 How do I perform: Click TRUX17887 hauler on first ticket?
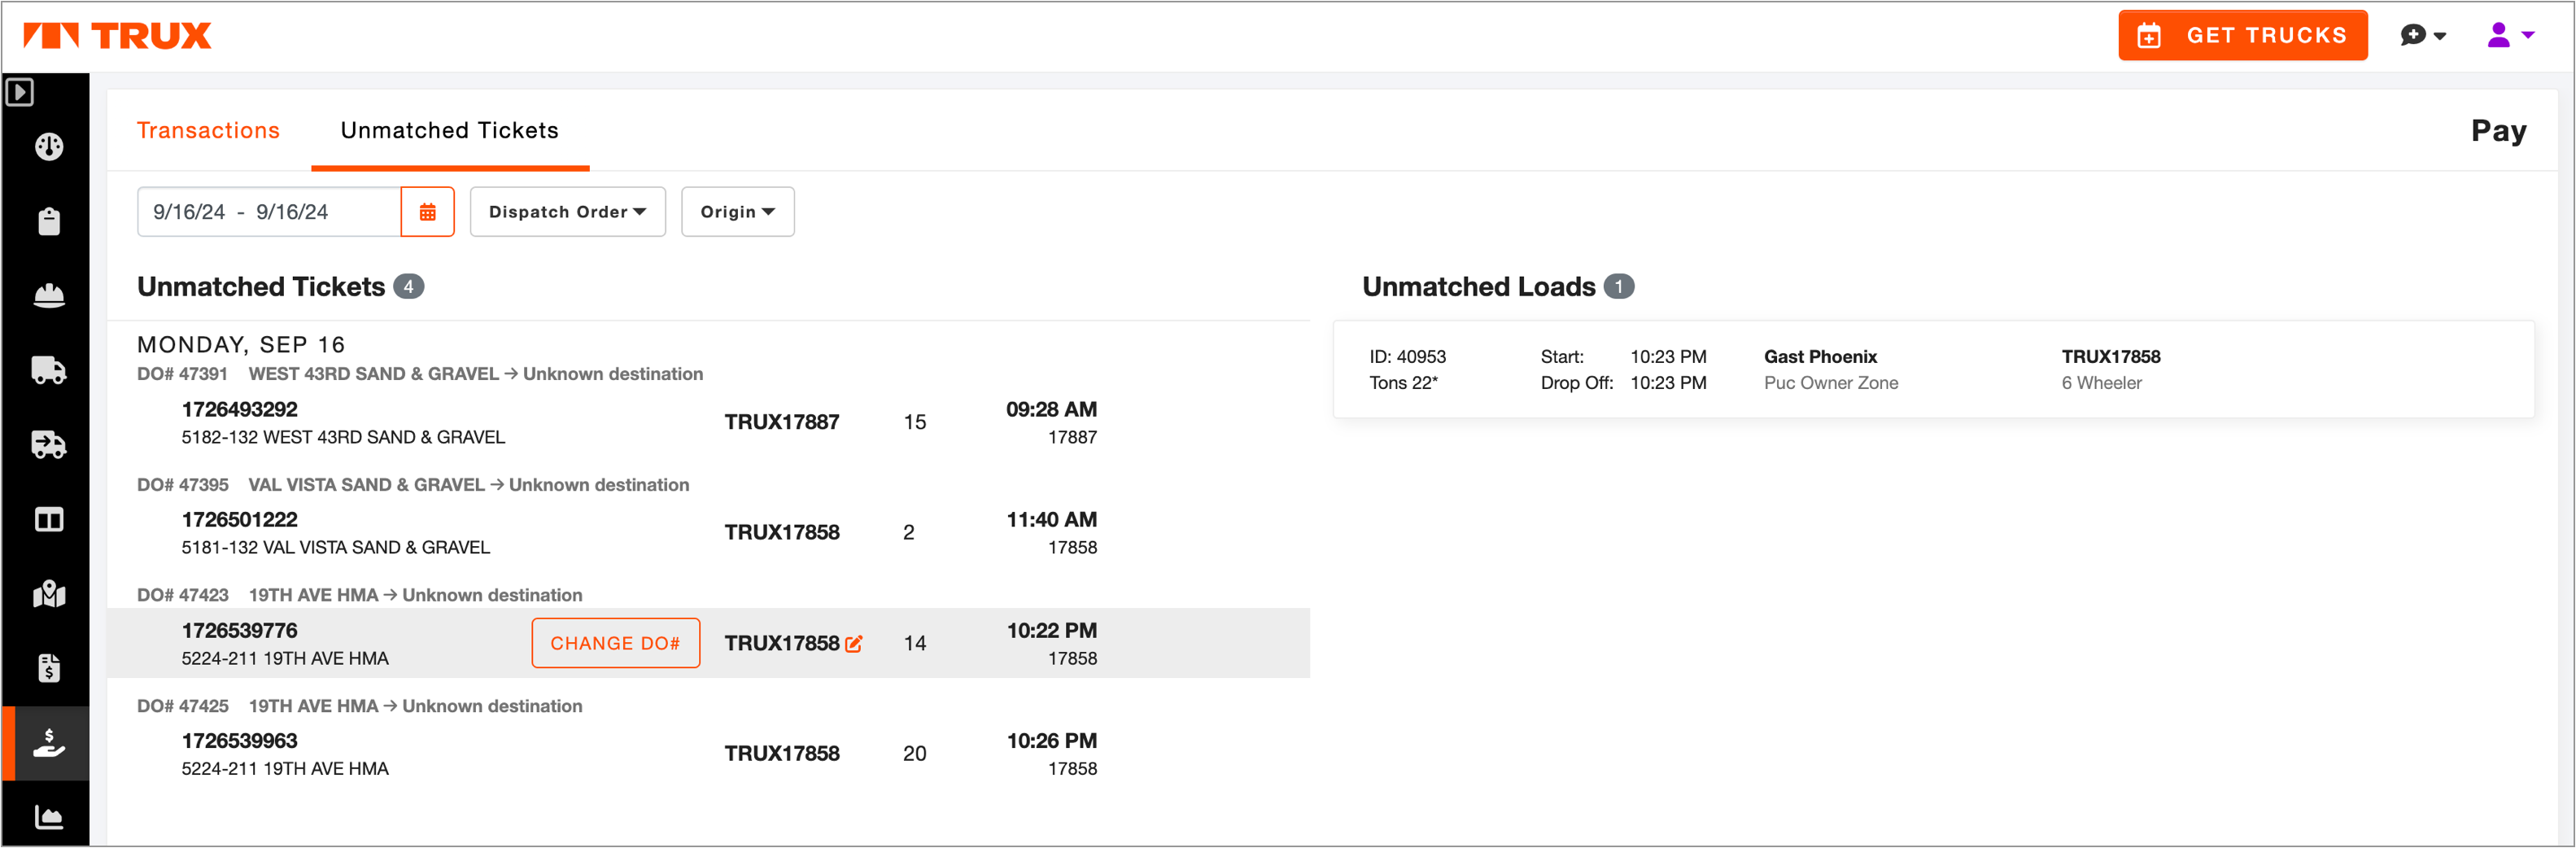(x=781, y=423)
